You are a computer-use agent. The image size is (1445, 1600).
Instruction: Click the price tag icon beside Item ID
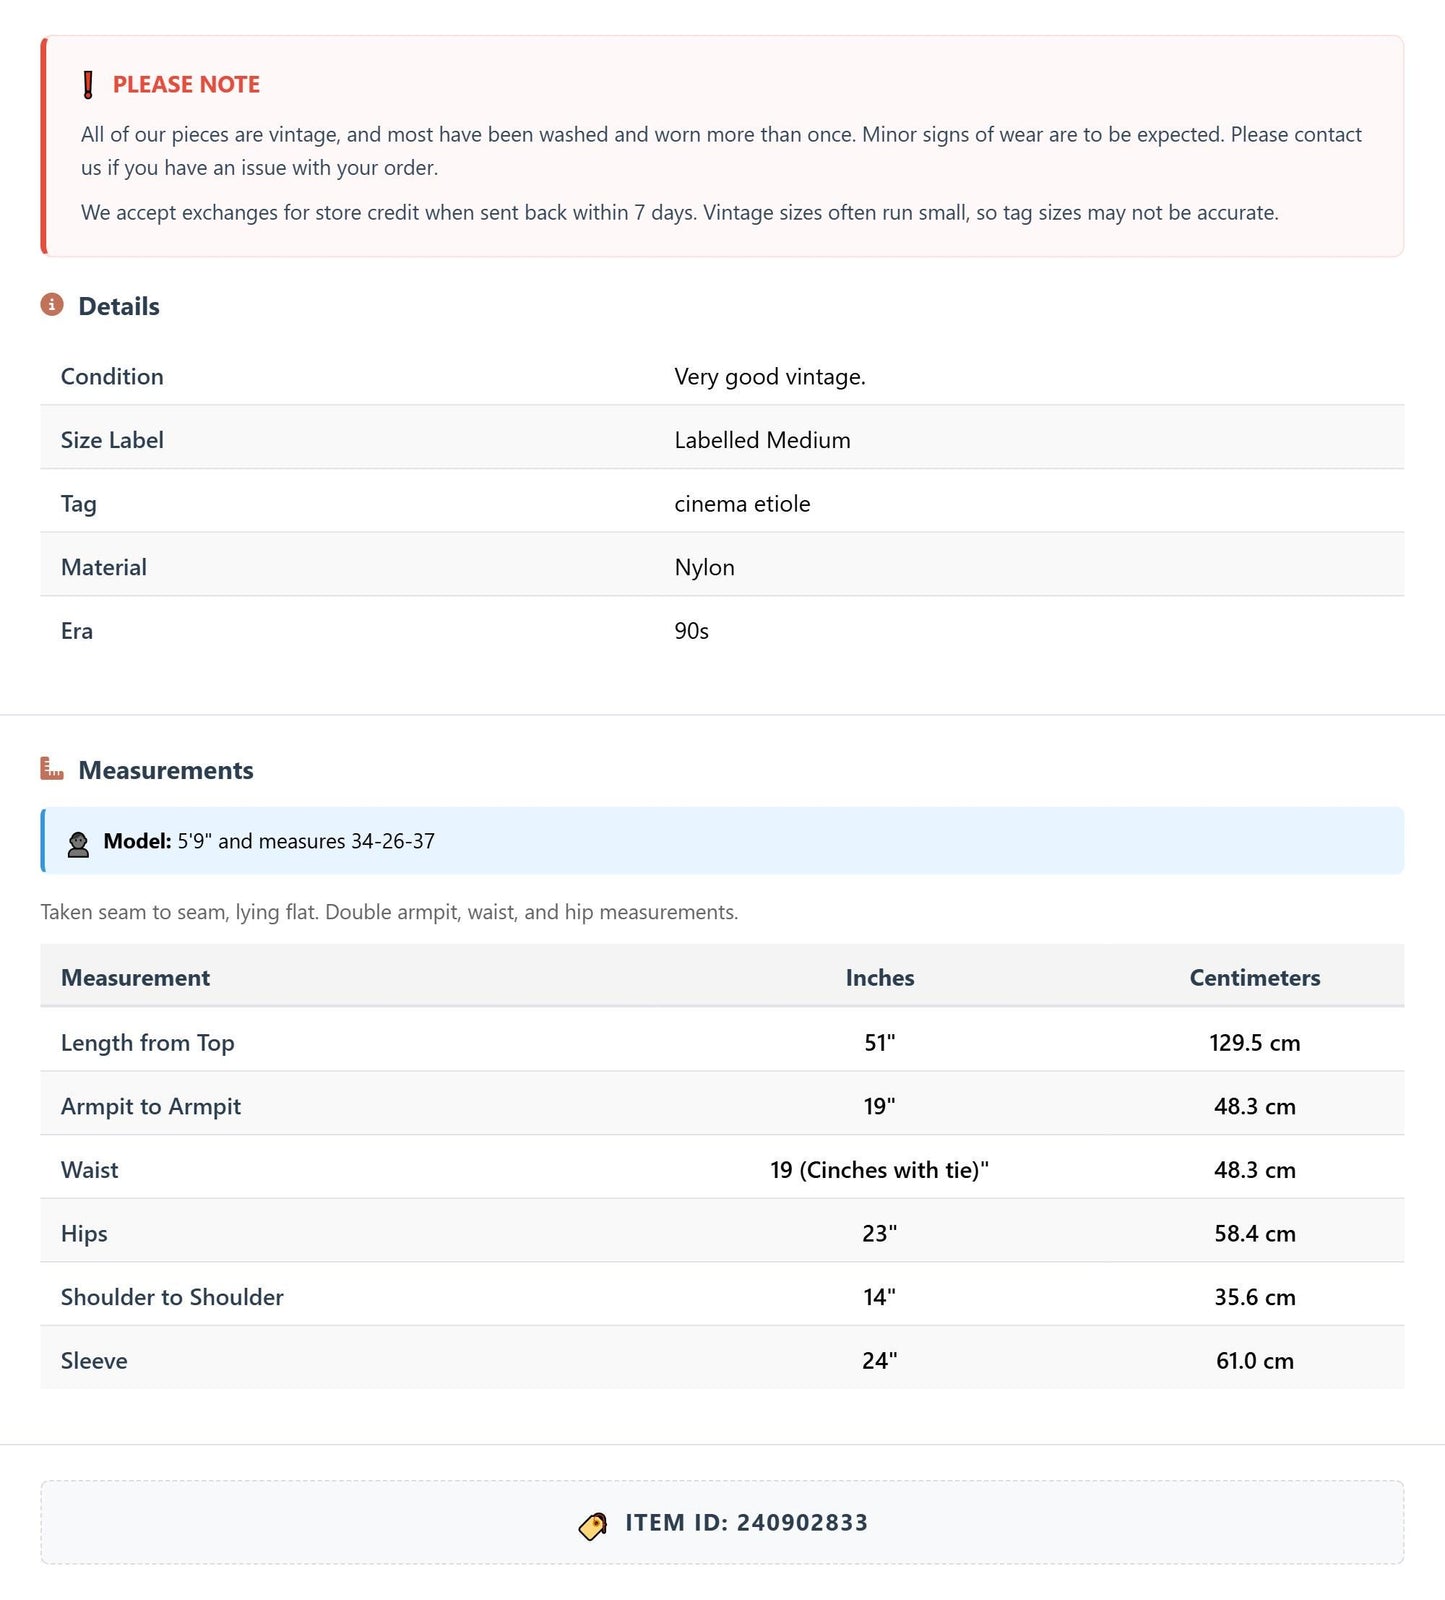click(593, 1525)
